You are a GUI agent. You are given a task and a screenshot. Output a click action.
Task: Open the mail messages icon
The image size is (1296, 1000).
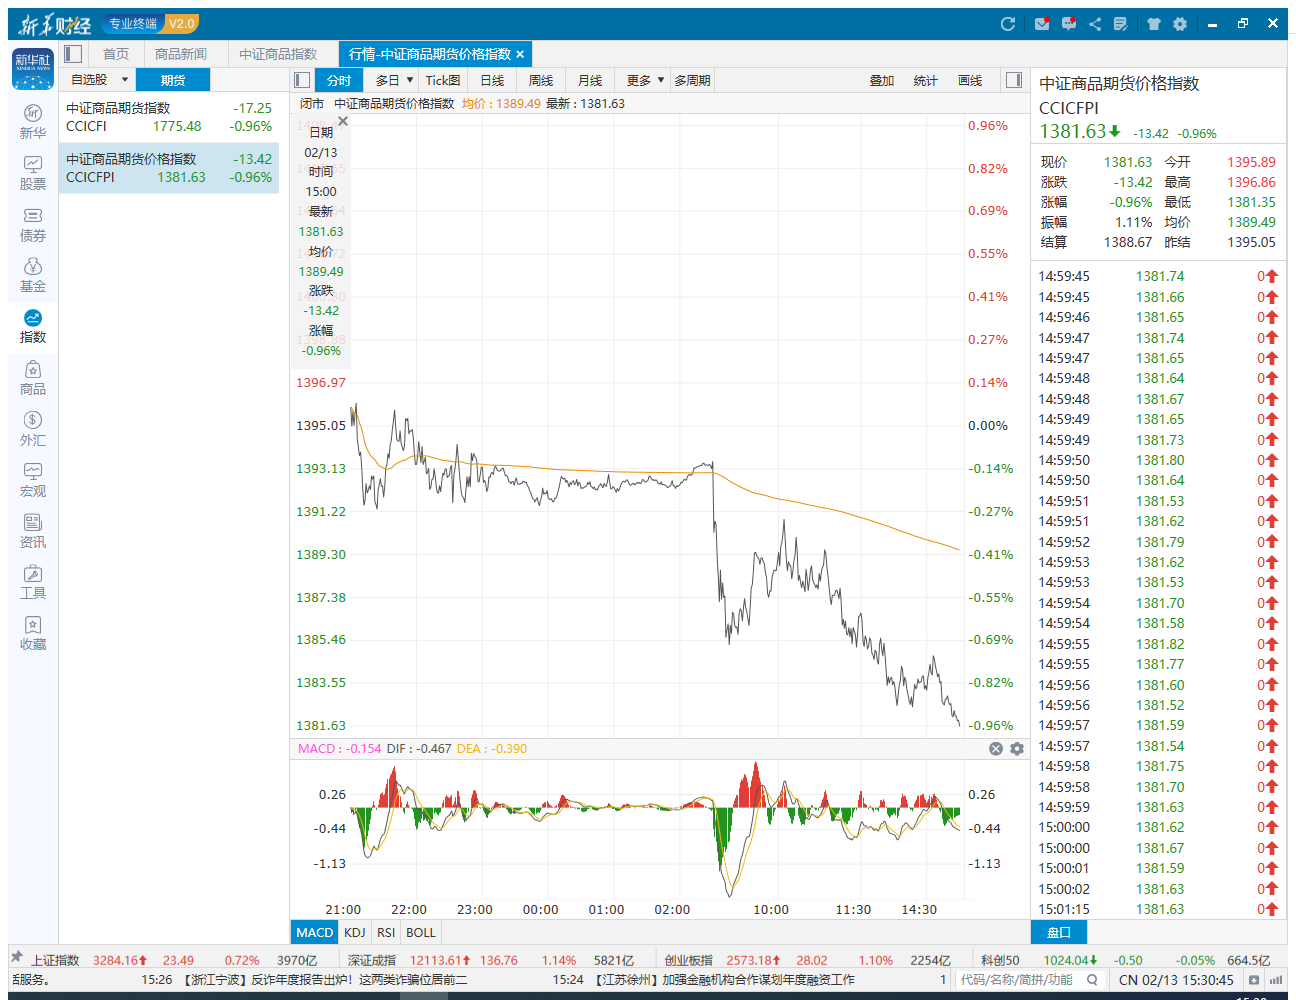1042,24
